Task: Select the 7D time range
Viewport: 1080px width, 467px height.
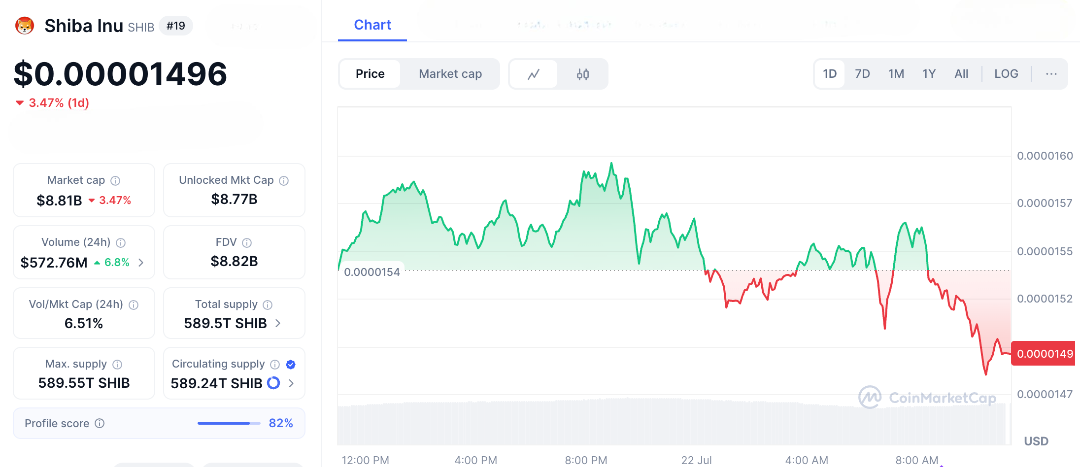Action: point(862,74)
